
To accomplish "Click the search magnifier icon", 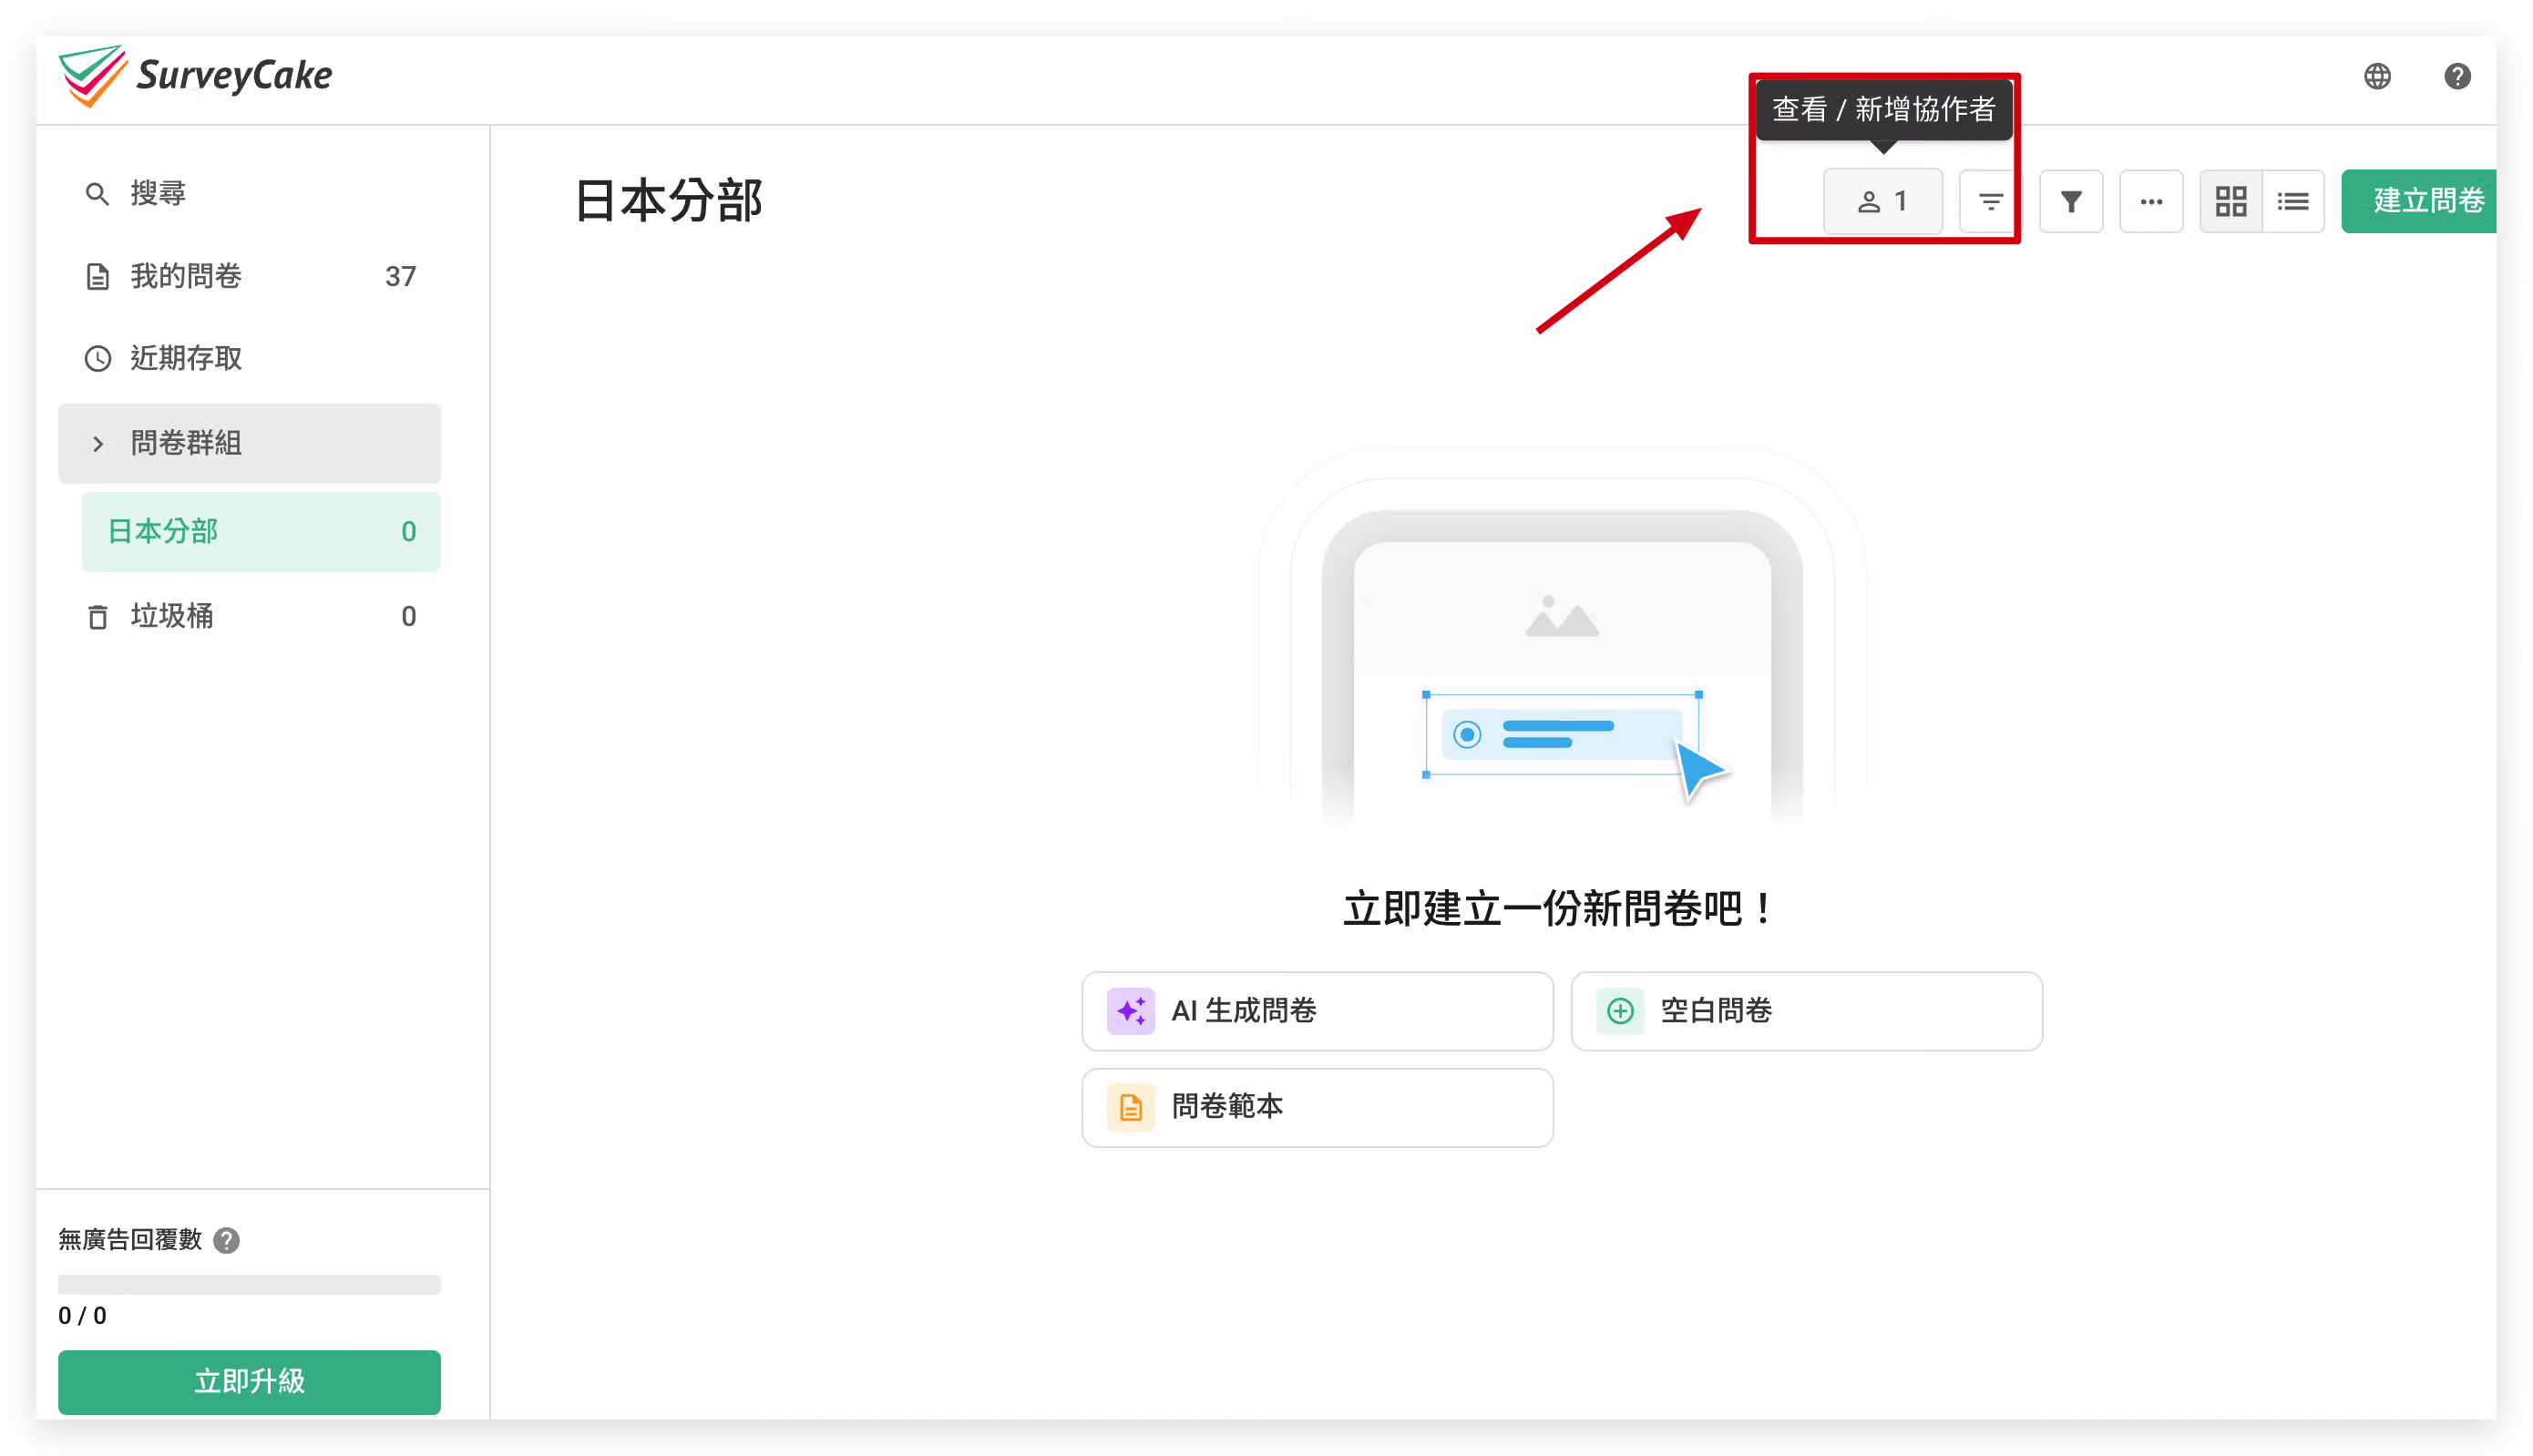I will [97, 194].
